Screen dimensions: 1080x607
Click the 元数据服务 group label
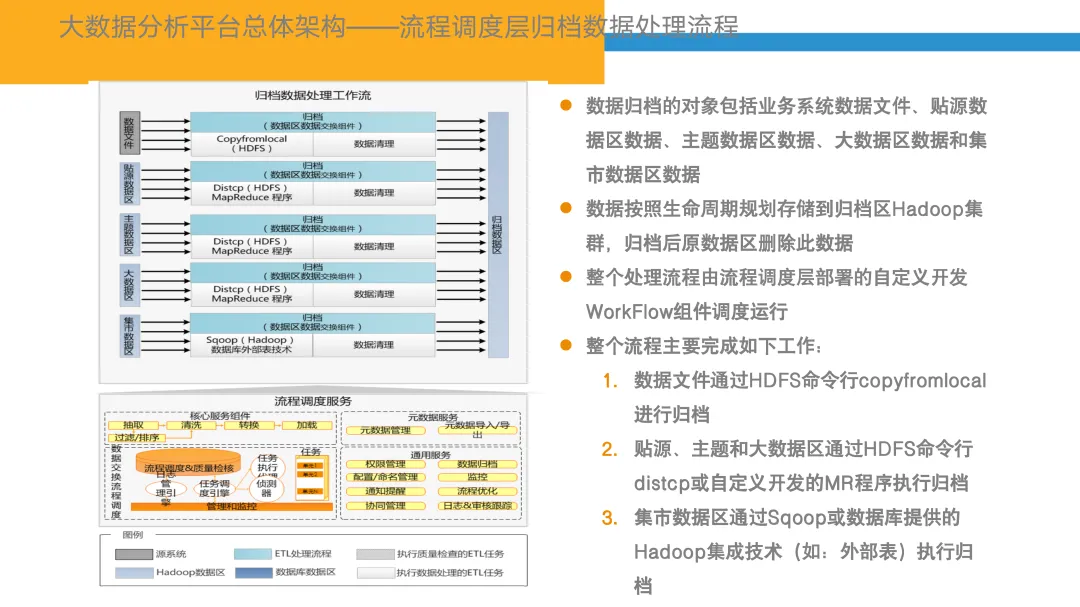click(x=433, y=417)
